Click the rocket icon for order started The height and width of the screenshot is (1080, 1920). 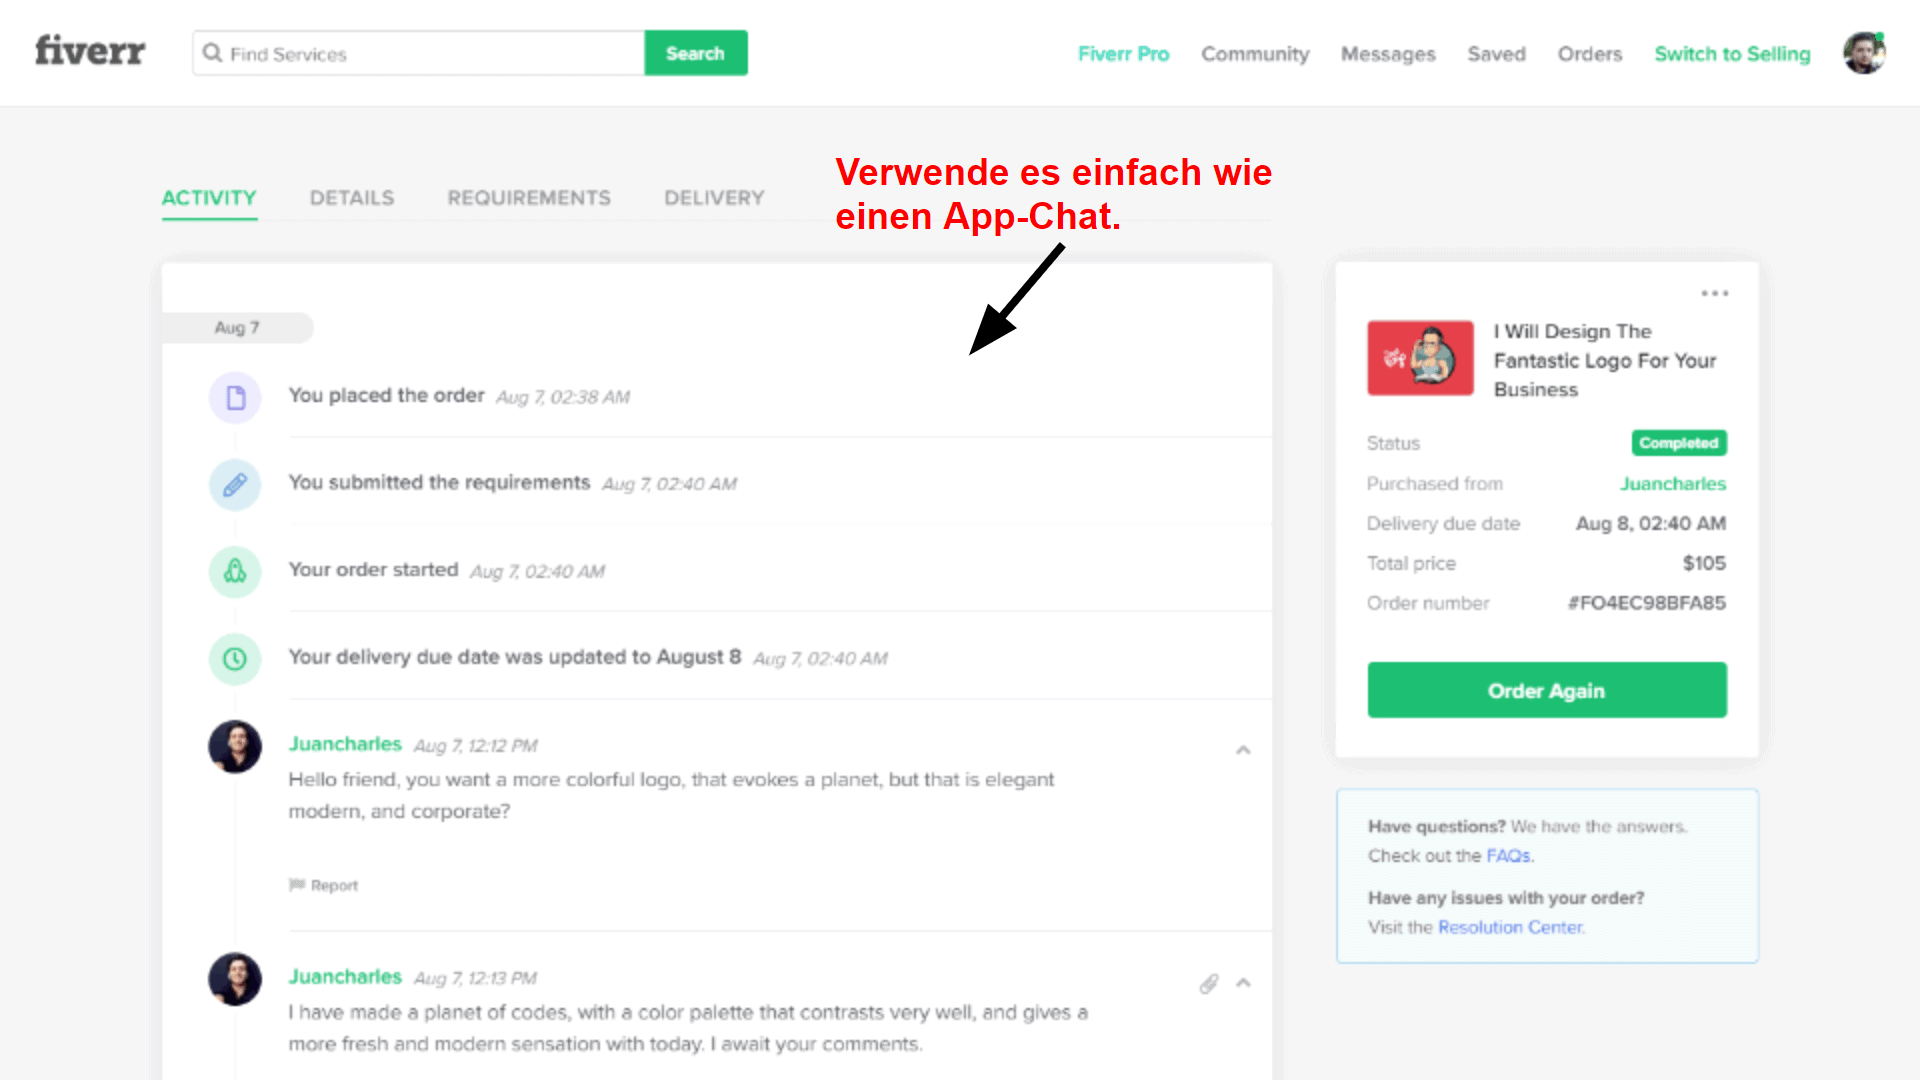tap(235, 572)
